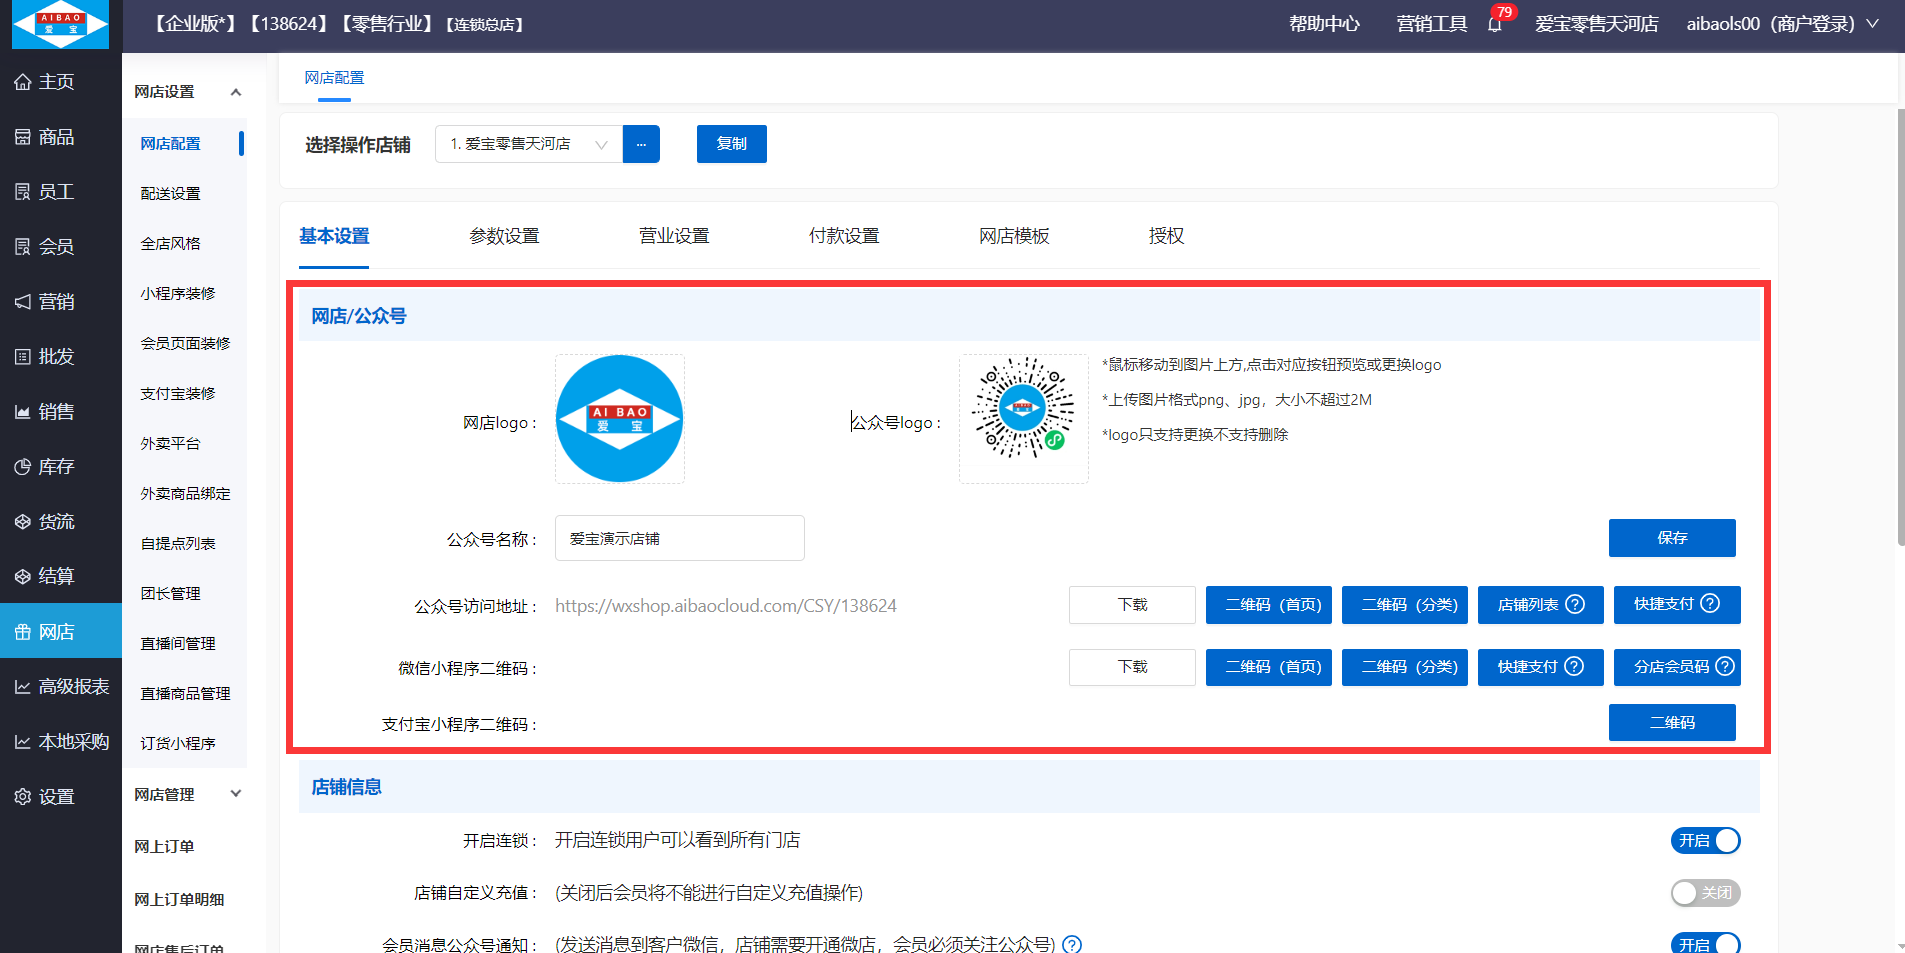Open 直播间管理 in submenu

click(x=178, y=644)
